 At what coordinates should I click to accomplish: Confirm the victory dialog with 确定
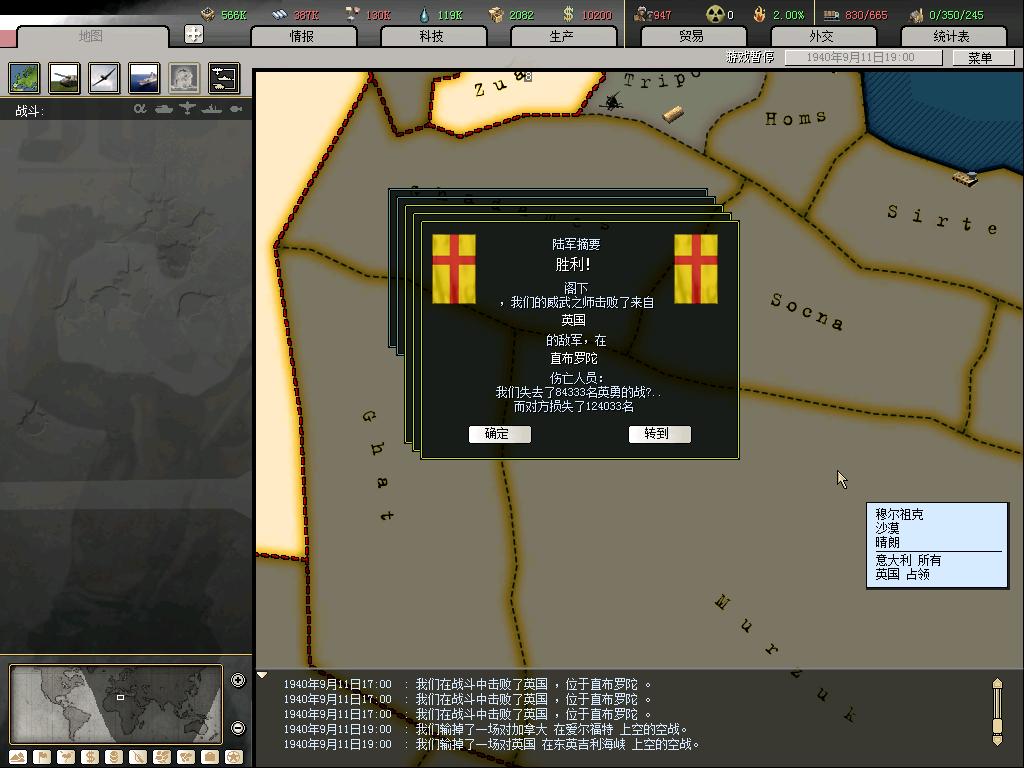coord(500,434)
